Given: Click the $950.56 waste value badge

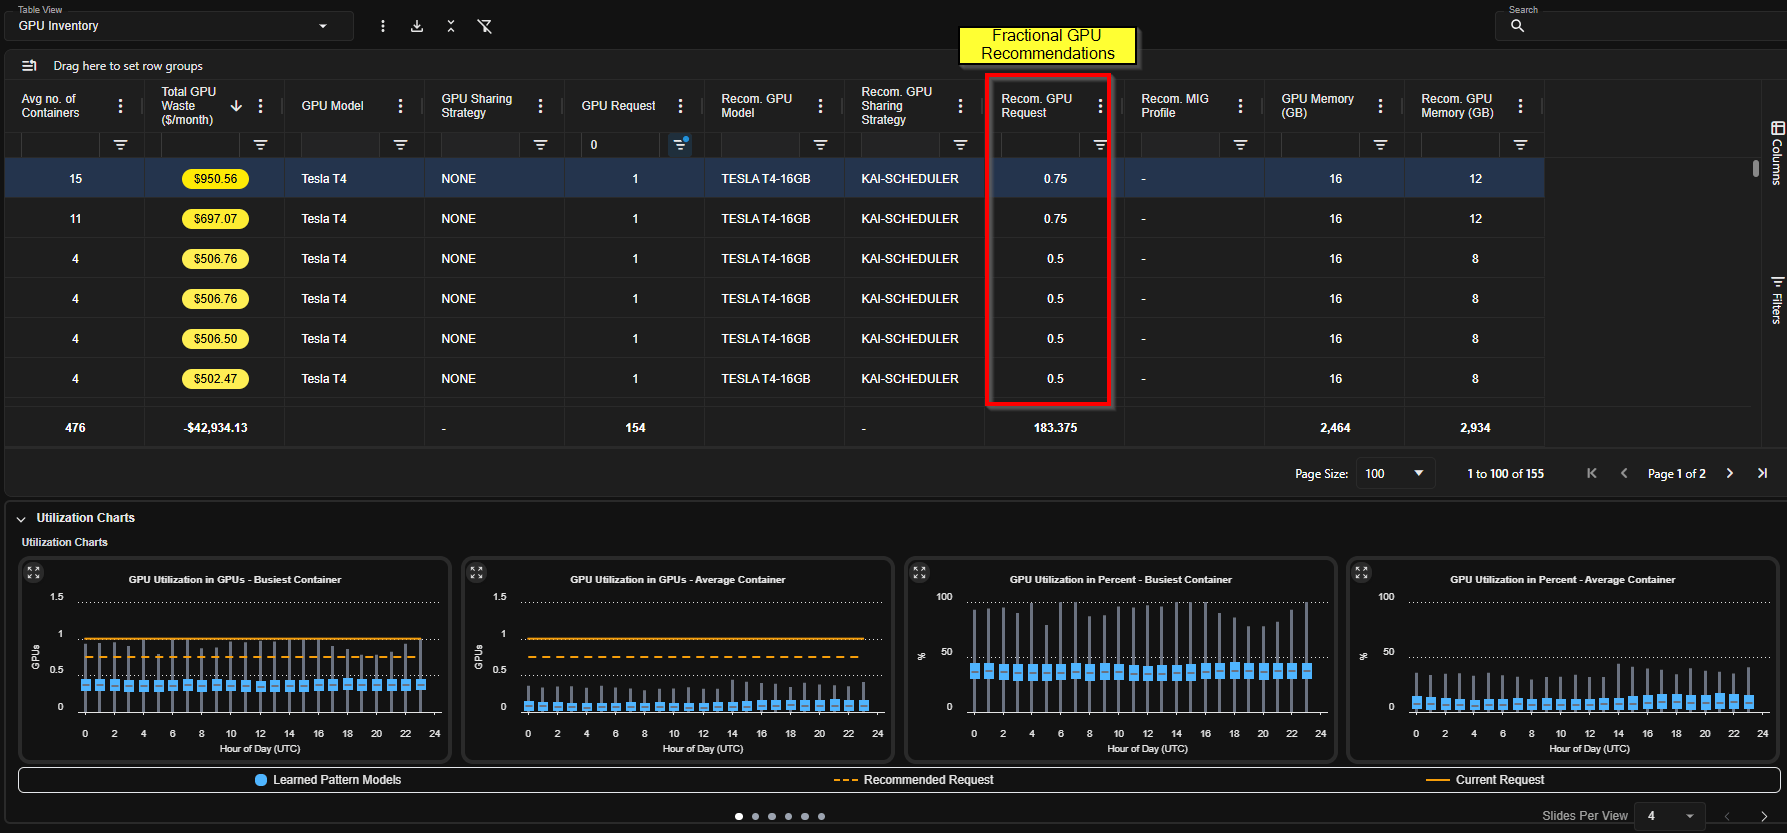Looking at the screenshot, I should [x=216, y=179].
